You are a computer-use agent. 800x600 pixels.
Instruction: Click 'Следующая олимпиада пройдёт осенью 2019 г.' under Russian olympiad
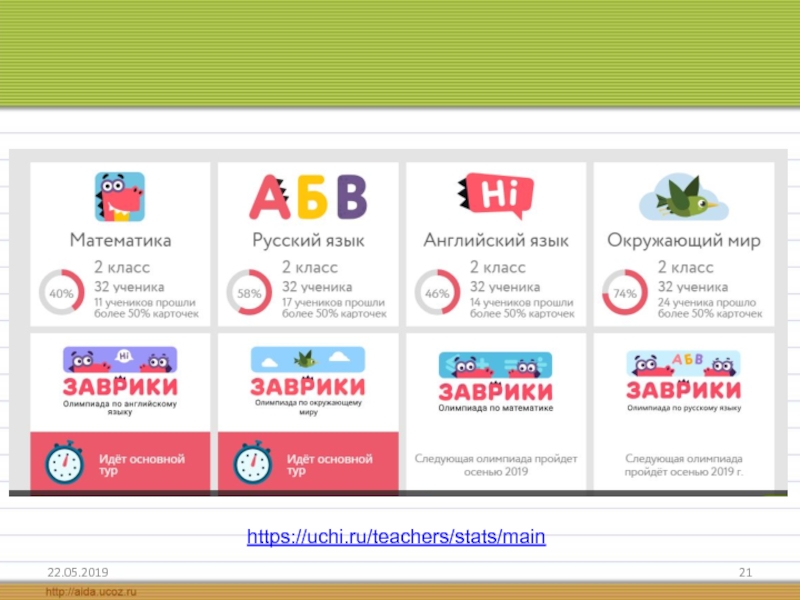(x=684, y=465)
